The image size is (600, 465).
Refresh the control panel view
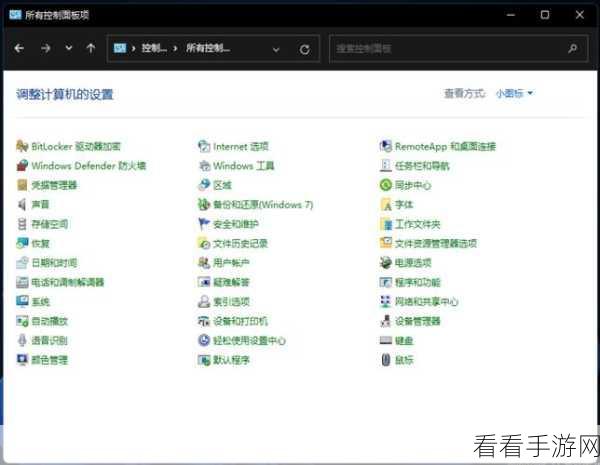click(x=305, y=49)
